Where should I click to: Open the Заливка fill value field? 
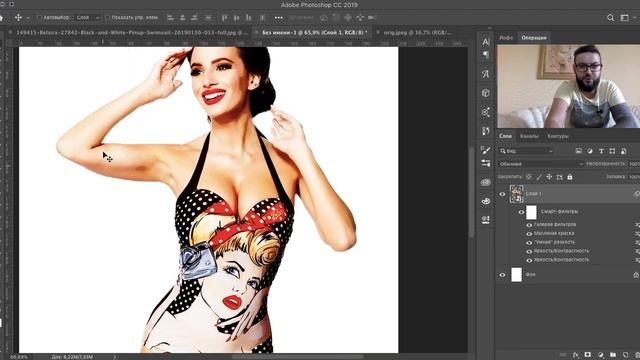[634, 177]
